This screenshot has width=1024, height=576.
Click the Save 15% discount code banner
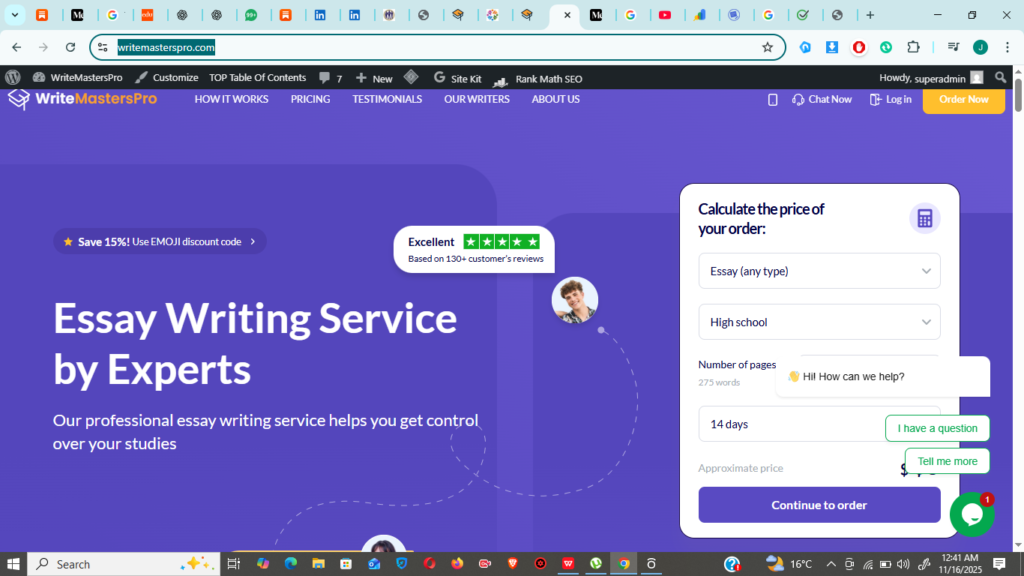tap(160, 241)
